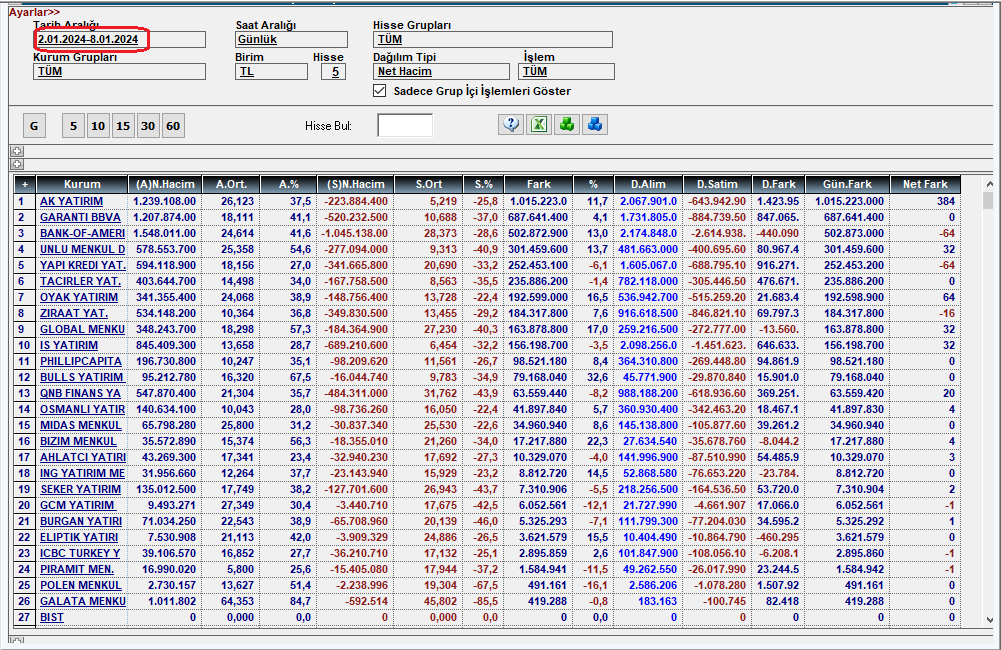Sort by the S.Ort column header

coord(429,184)
